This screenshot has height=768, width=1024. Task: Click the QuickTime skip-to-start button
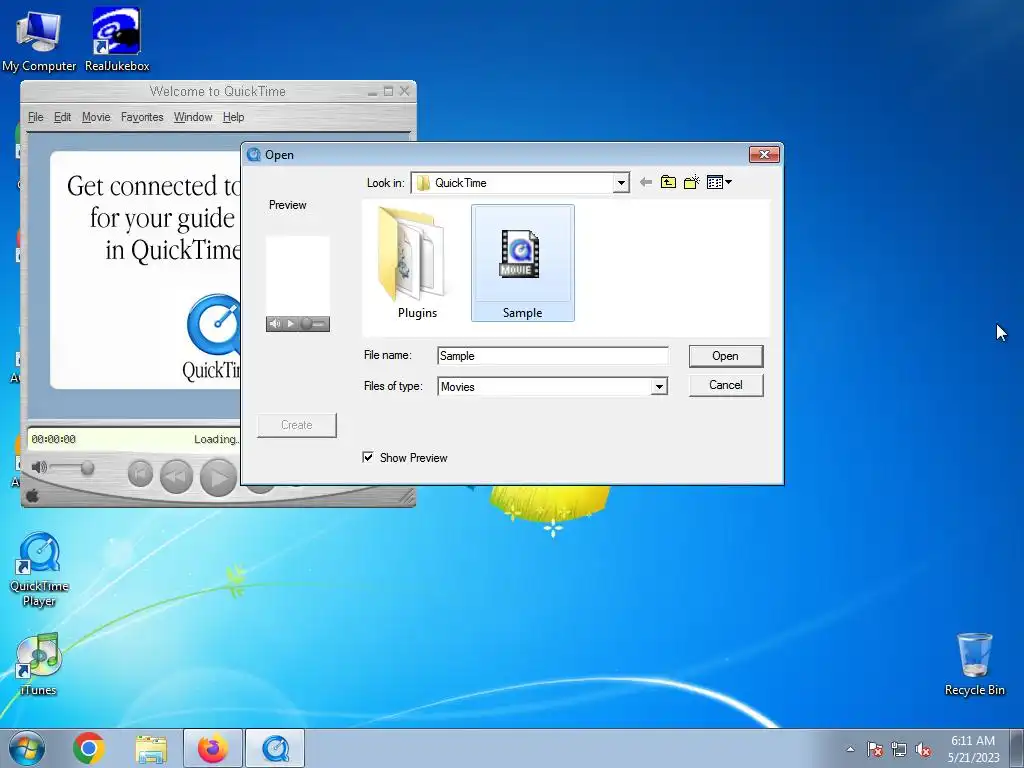pyautogui.click(x=140, y=473)
